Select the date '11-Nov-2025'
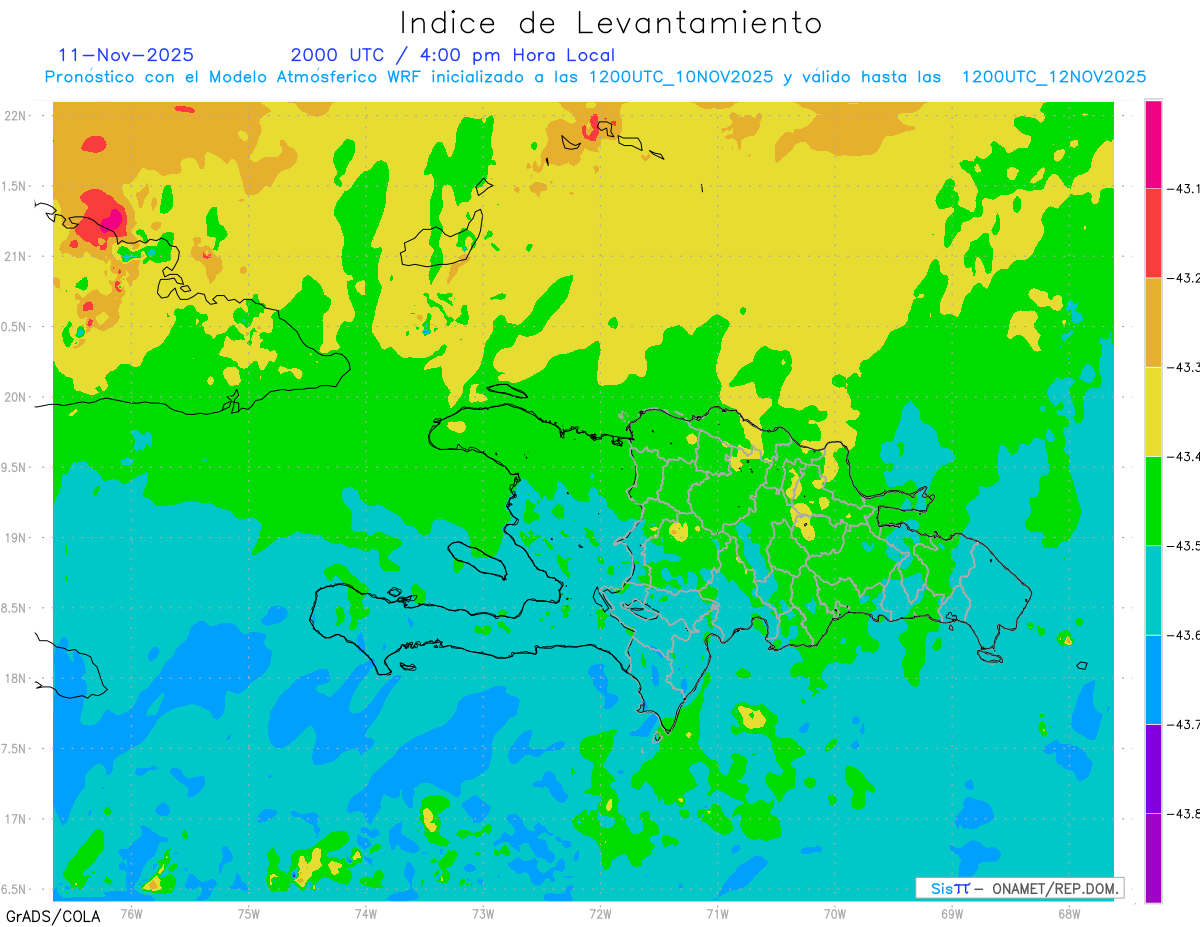 pyautogui.click(x=126, y=55)
